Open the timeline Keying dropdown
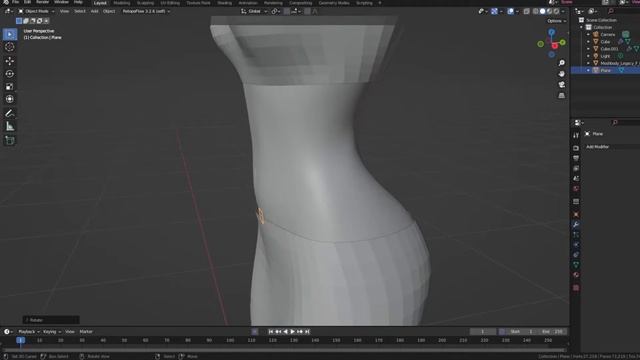 pos(52,332)
